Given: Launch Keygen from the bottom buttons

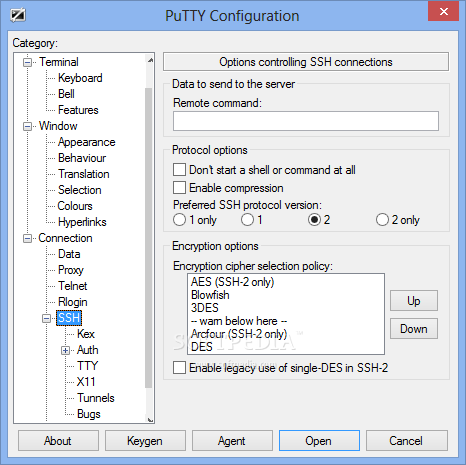Looking at the screenshot, I should point(145,441).
